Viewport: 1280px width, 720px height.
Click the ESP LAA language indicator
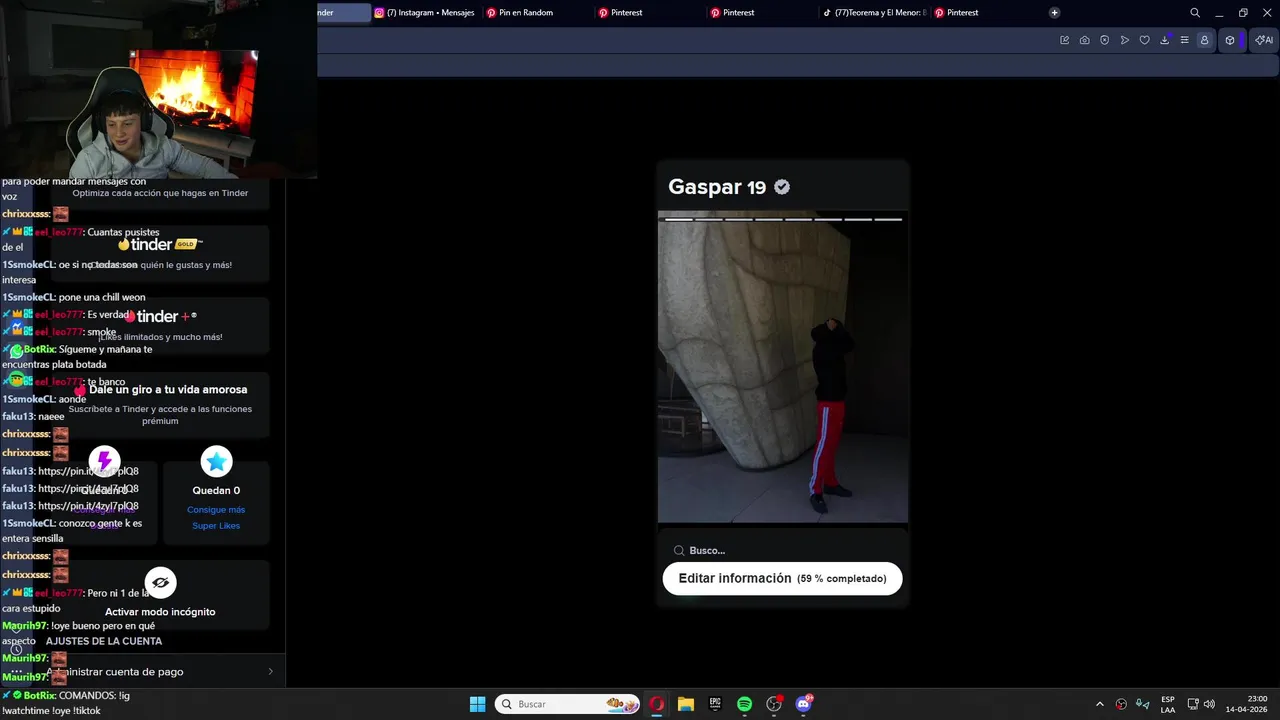1168,704
